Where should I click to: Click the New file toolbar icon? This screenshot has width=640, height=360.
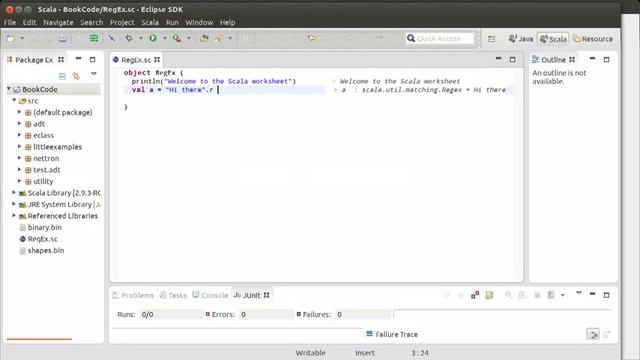11,38
